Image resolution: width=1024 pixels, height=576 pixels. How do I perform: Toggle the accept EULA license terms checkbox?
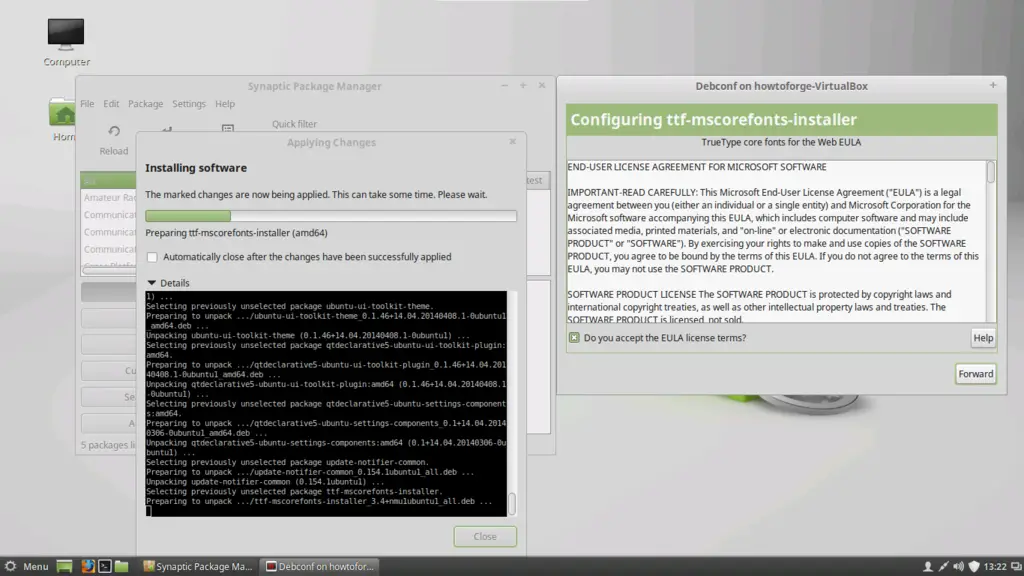[573, 338]
